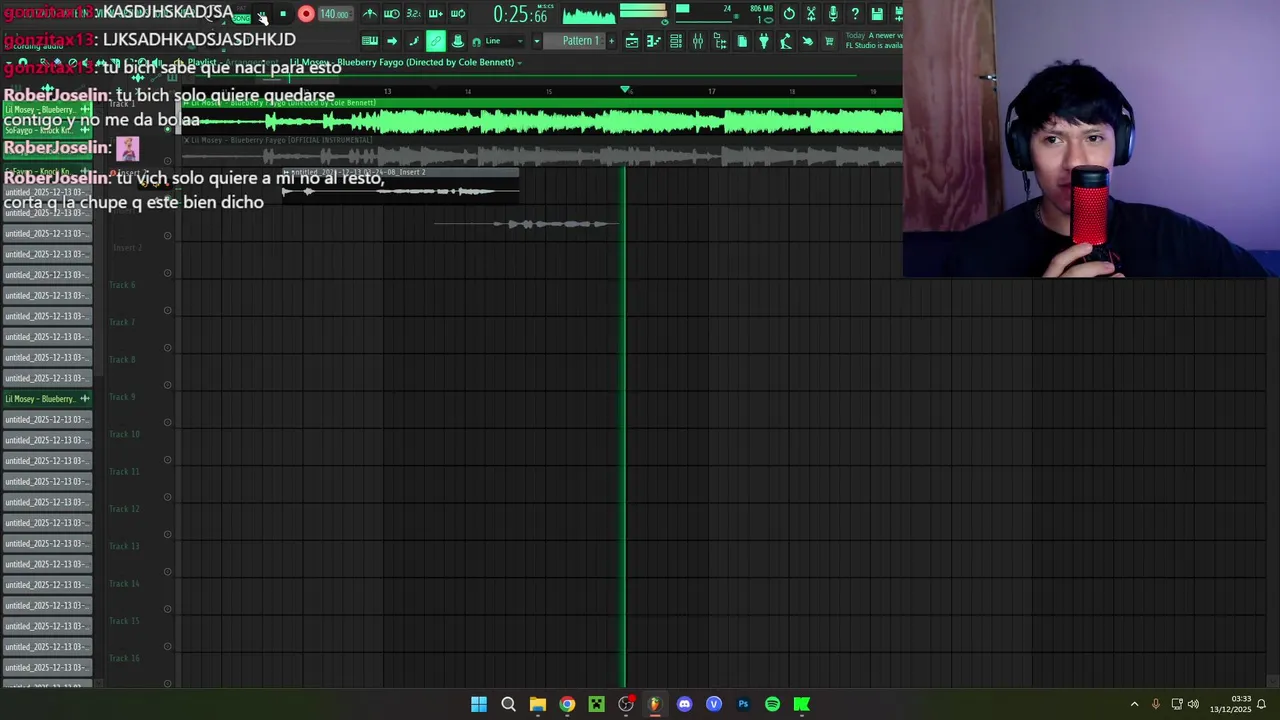The height and width of the screenshot is (720, 1280).
Task: Open the Channel rack icon
Action: click(x=676, y=41)
